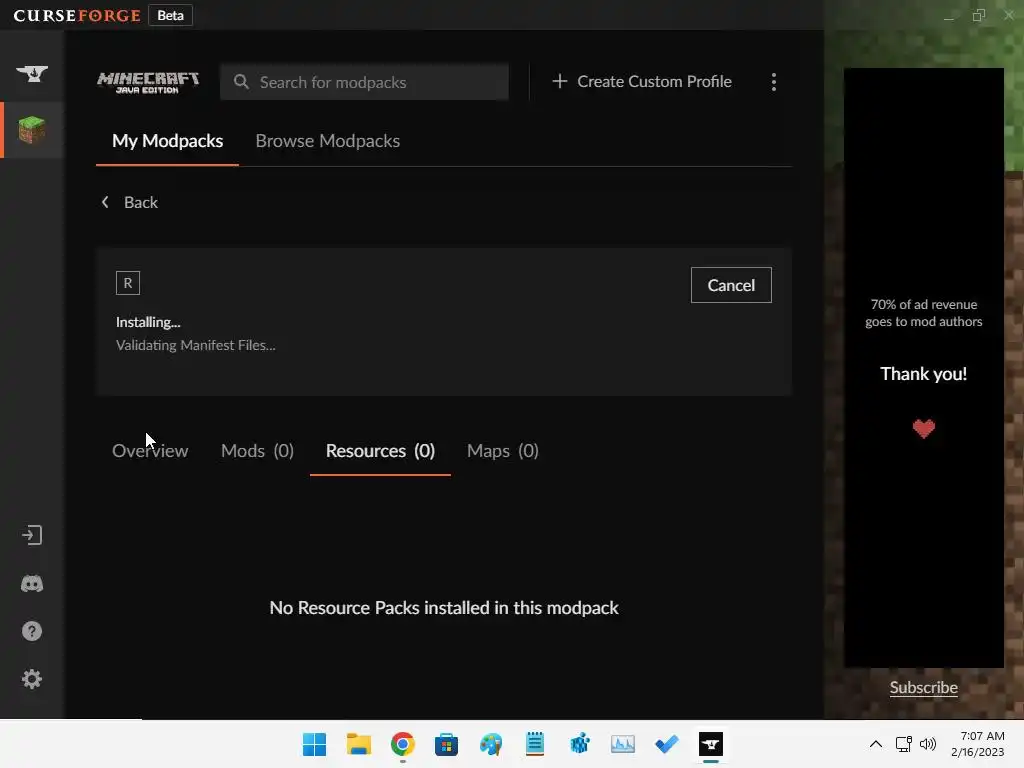Open the blue blocks taskbar icon

point(579,744)
